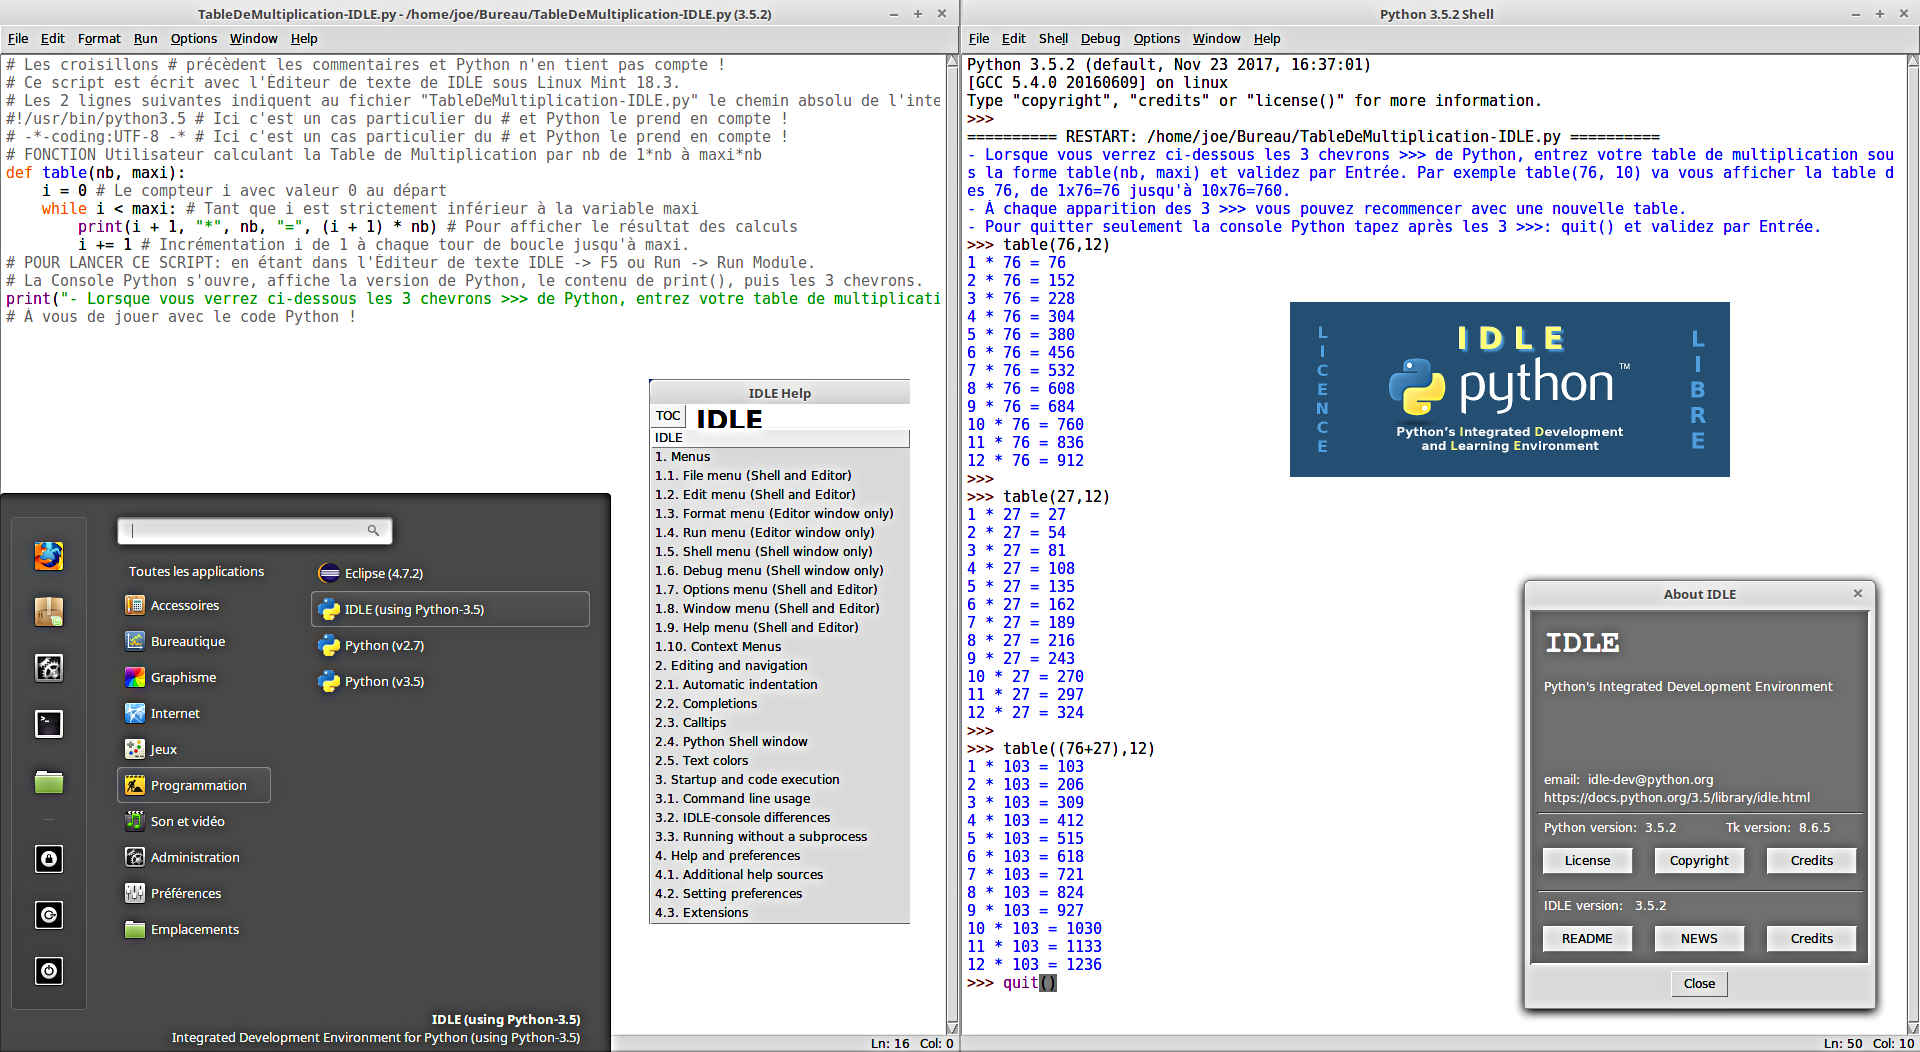Image resolution: width=1920 pixels, height=1052 pixels.
Task: Jump to '4.3. Extensions' help entry
Action: coord(701,912)
